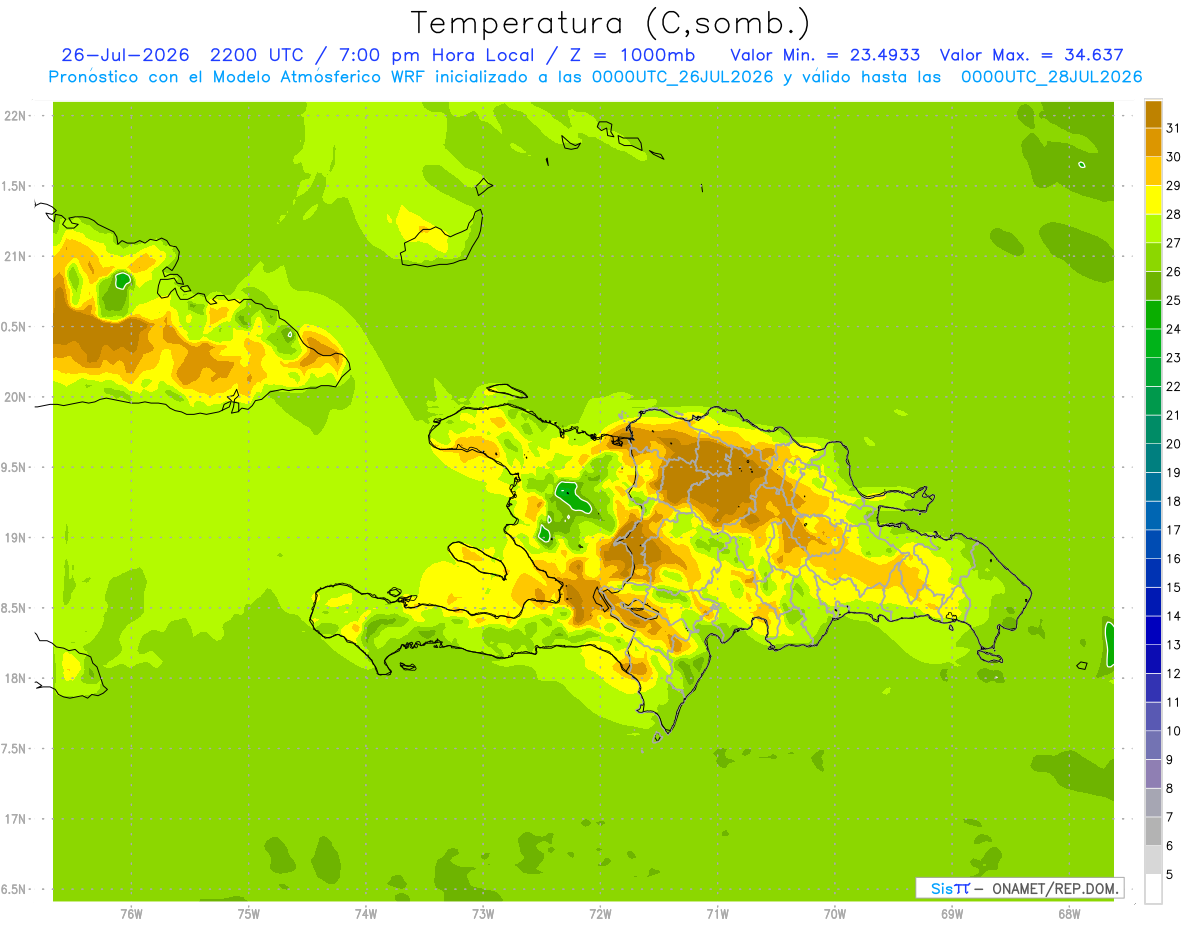Click the '17N' latitude label

click(15, 819)
